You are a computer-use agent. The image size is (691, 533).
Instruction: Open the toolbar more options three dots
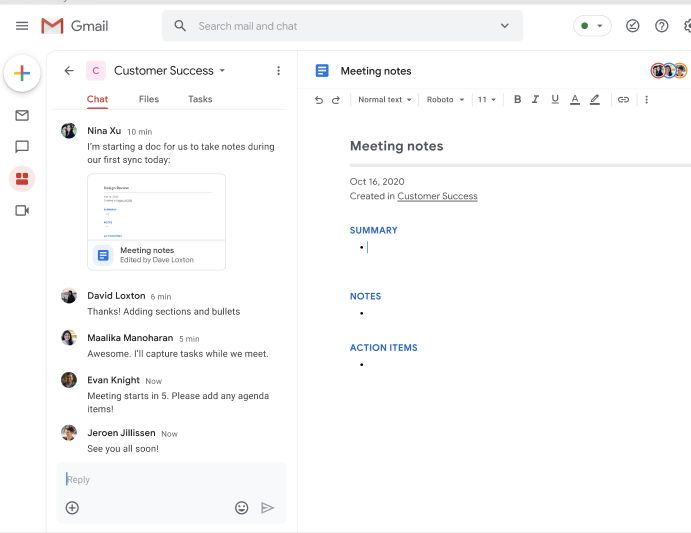pos(646,100)
